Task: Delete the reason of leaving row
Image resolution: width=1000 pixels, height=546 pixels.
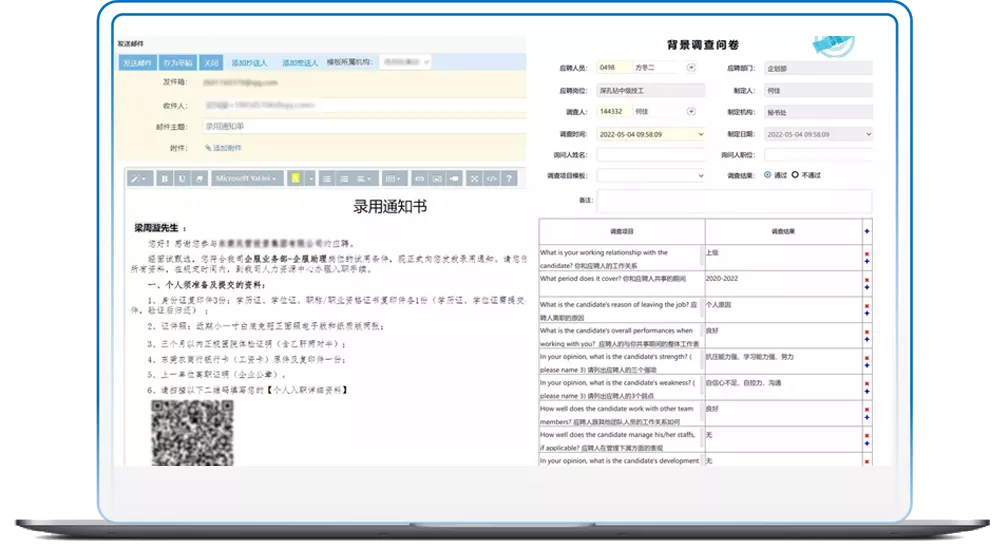Action: (867, 306)
